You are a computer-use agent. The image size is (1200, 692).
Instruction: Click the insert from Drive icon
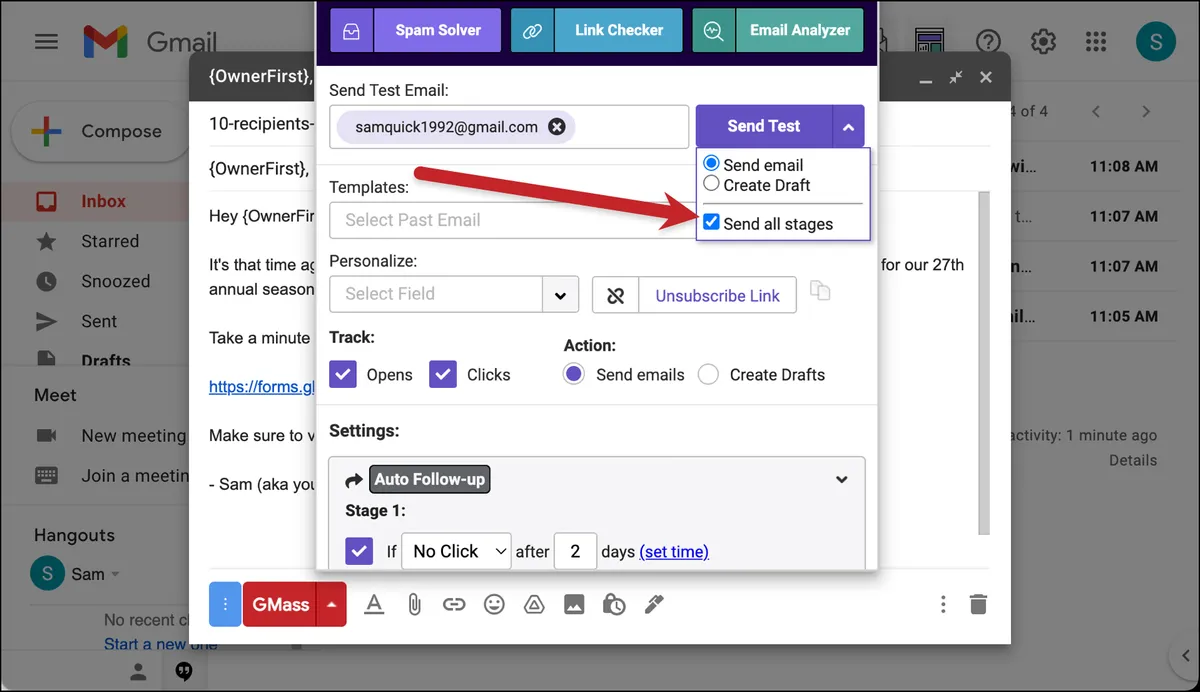534,604
